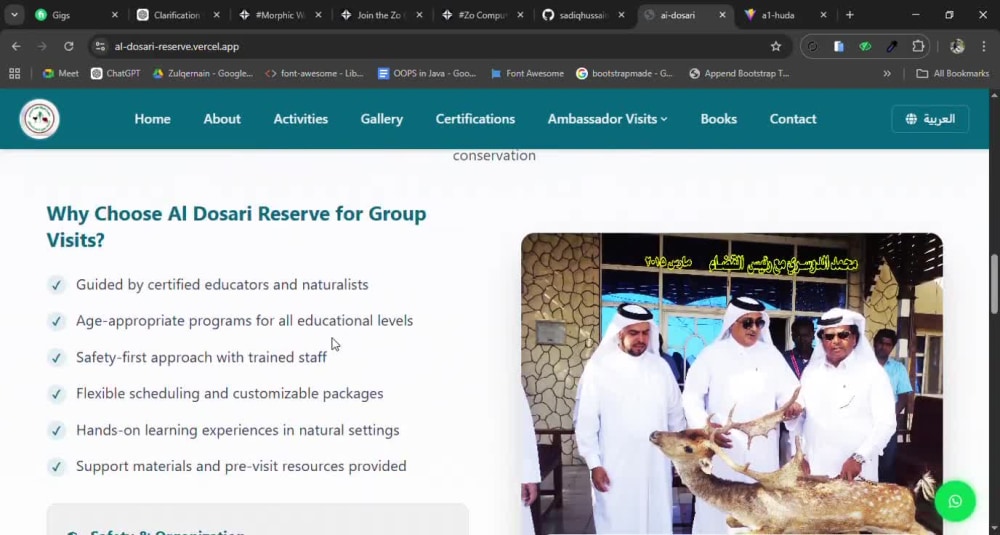Click 'Hands-on learning experiences in natural settings'

pos(237,430)
